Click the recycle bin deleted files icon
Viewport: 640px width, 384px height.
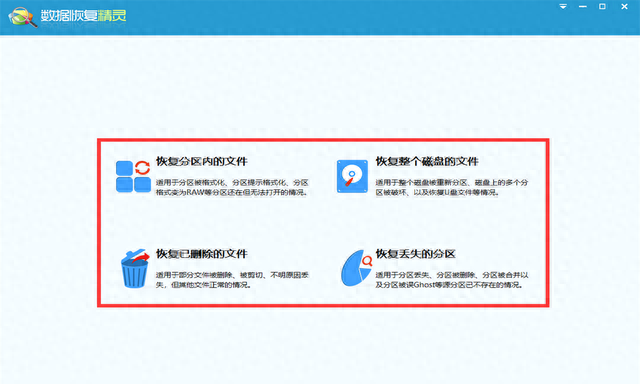[135, 269]
